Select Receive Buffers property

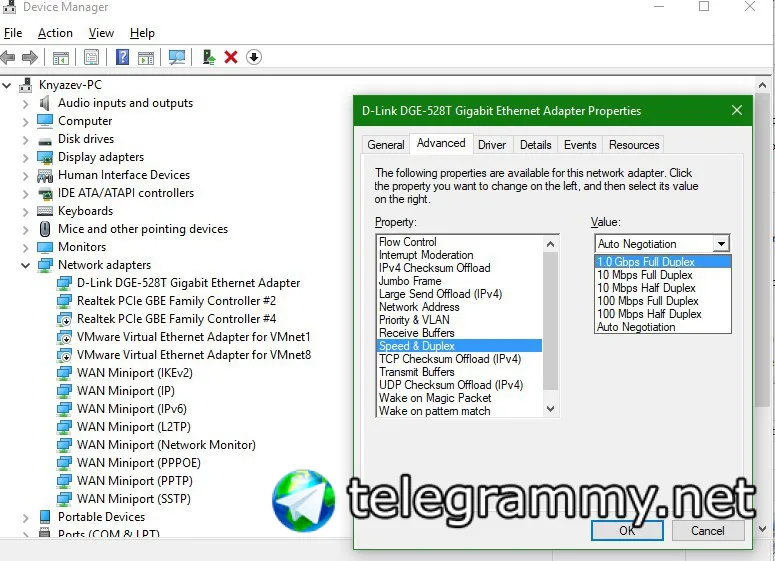tap(460, 333)
